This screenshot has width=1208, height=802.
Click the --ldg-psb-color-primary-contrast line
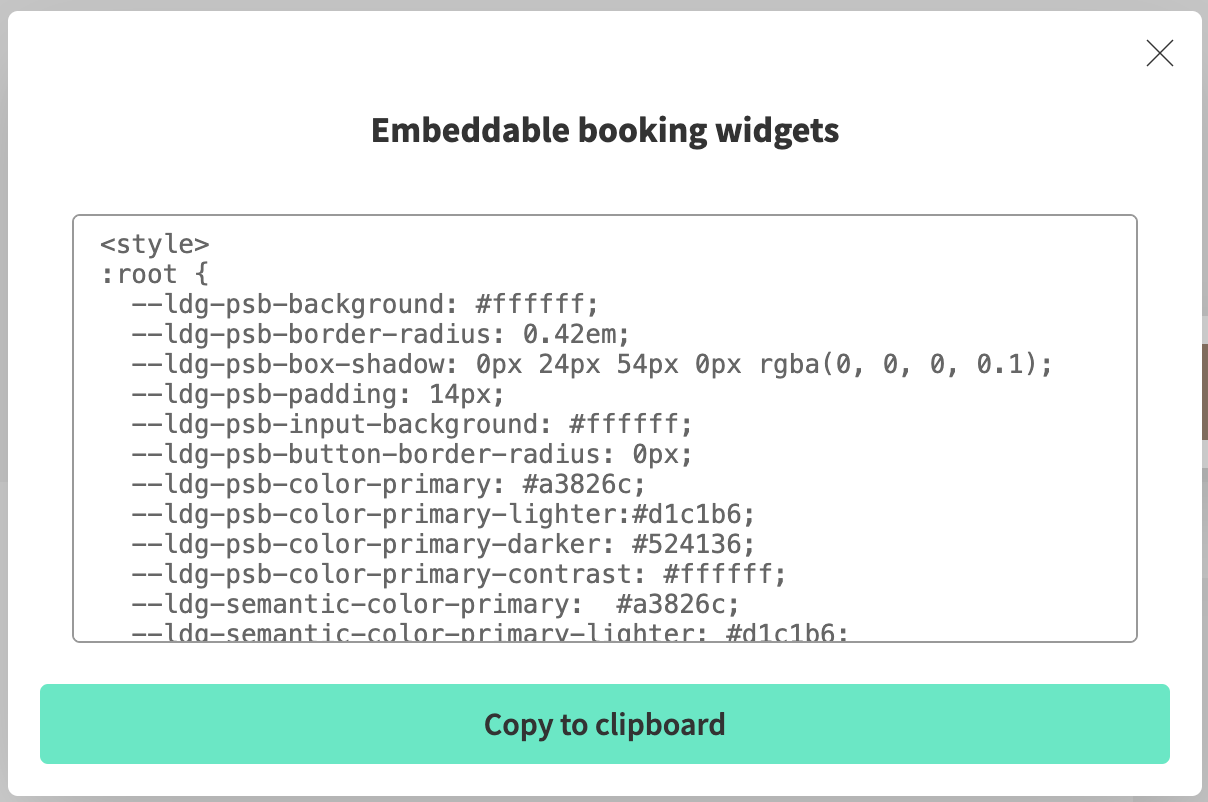[x=458, y=574]
